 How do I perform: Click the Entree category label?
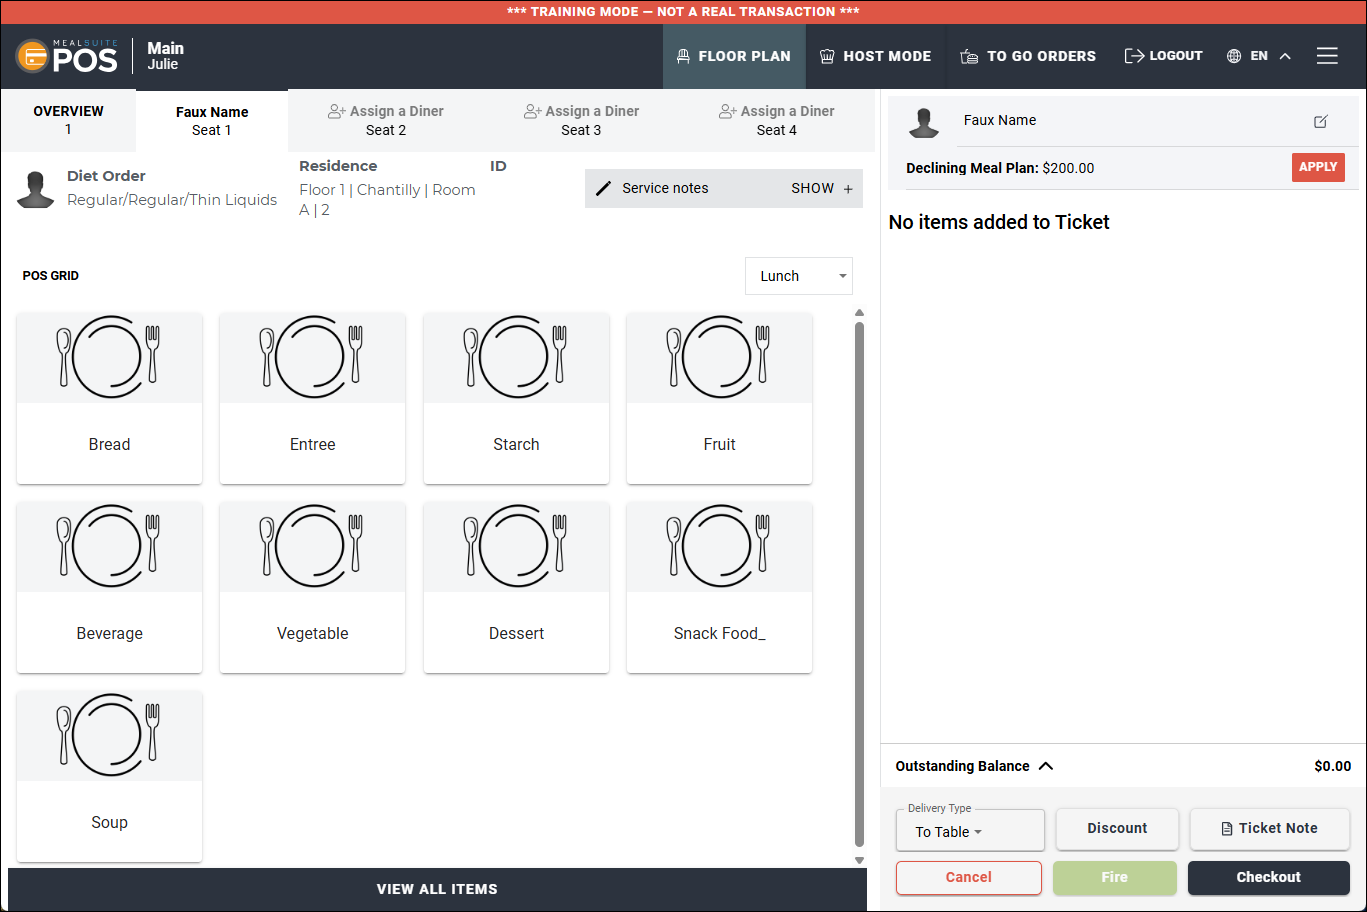pos(312,444)
